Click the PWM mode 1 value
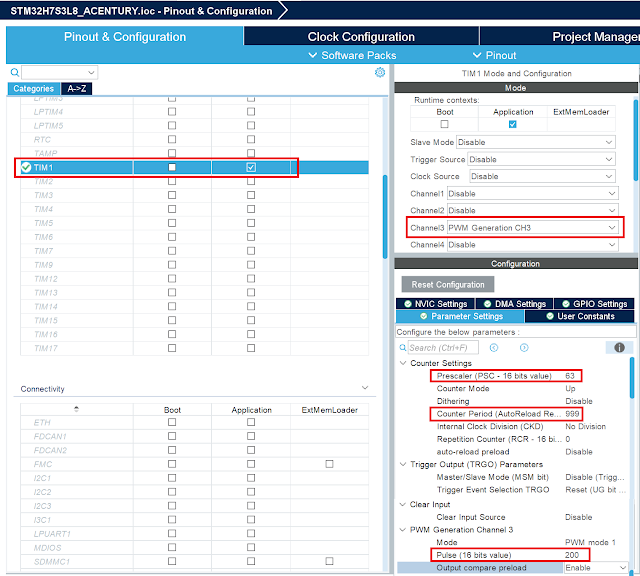Image resolution: width=640 pixels, height=576 pixels. tap(590, 543)
